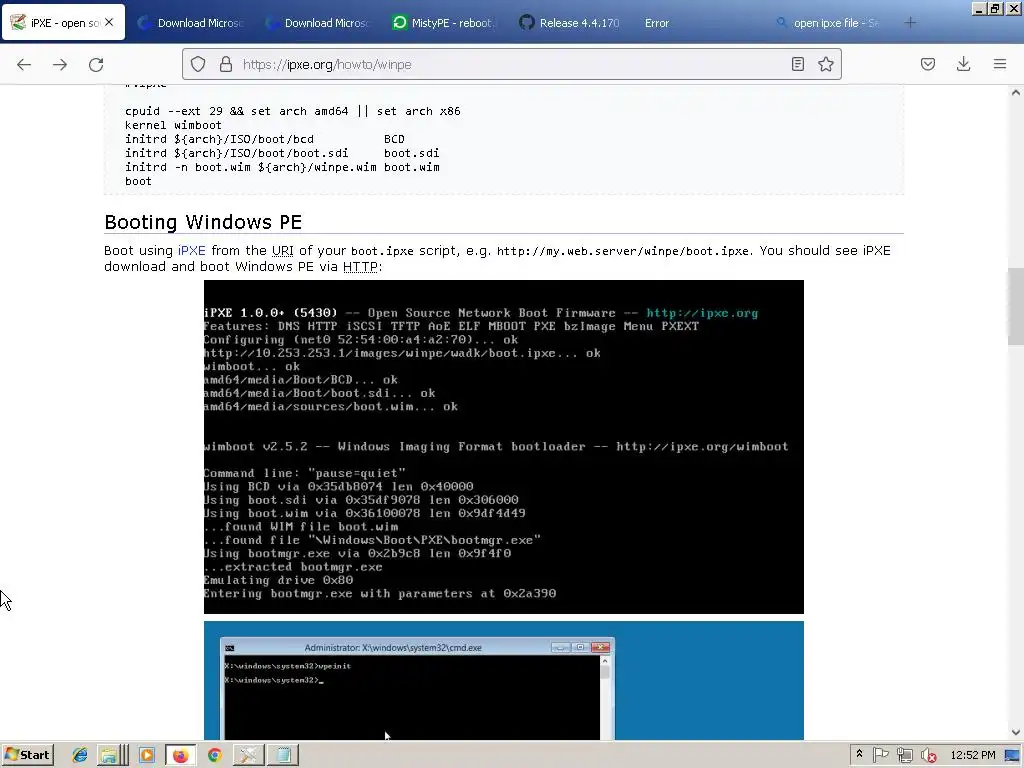Open the Firefox application menu
The width and height of the screenshot is (1024, 768).
[x=1000, y=64]
